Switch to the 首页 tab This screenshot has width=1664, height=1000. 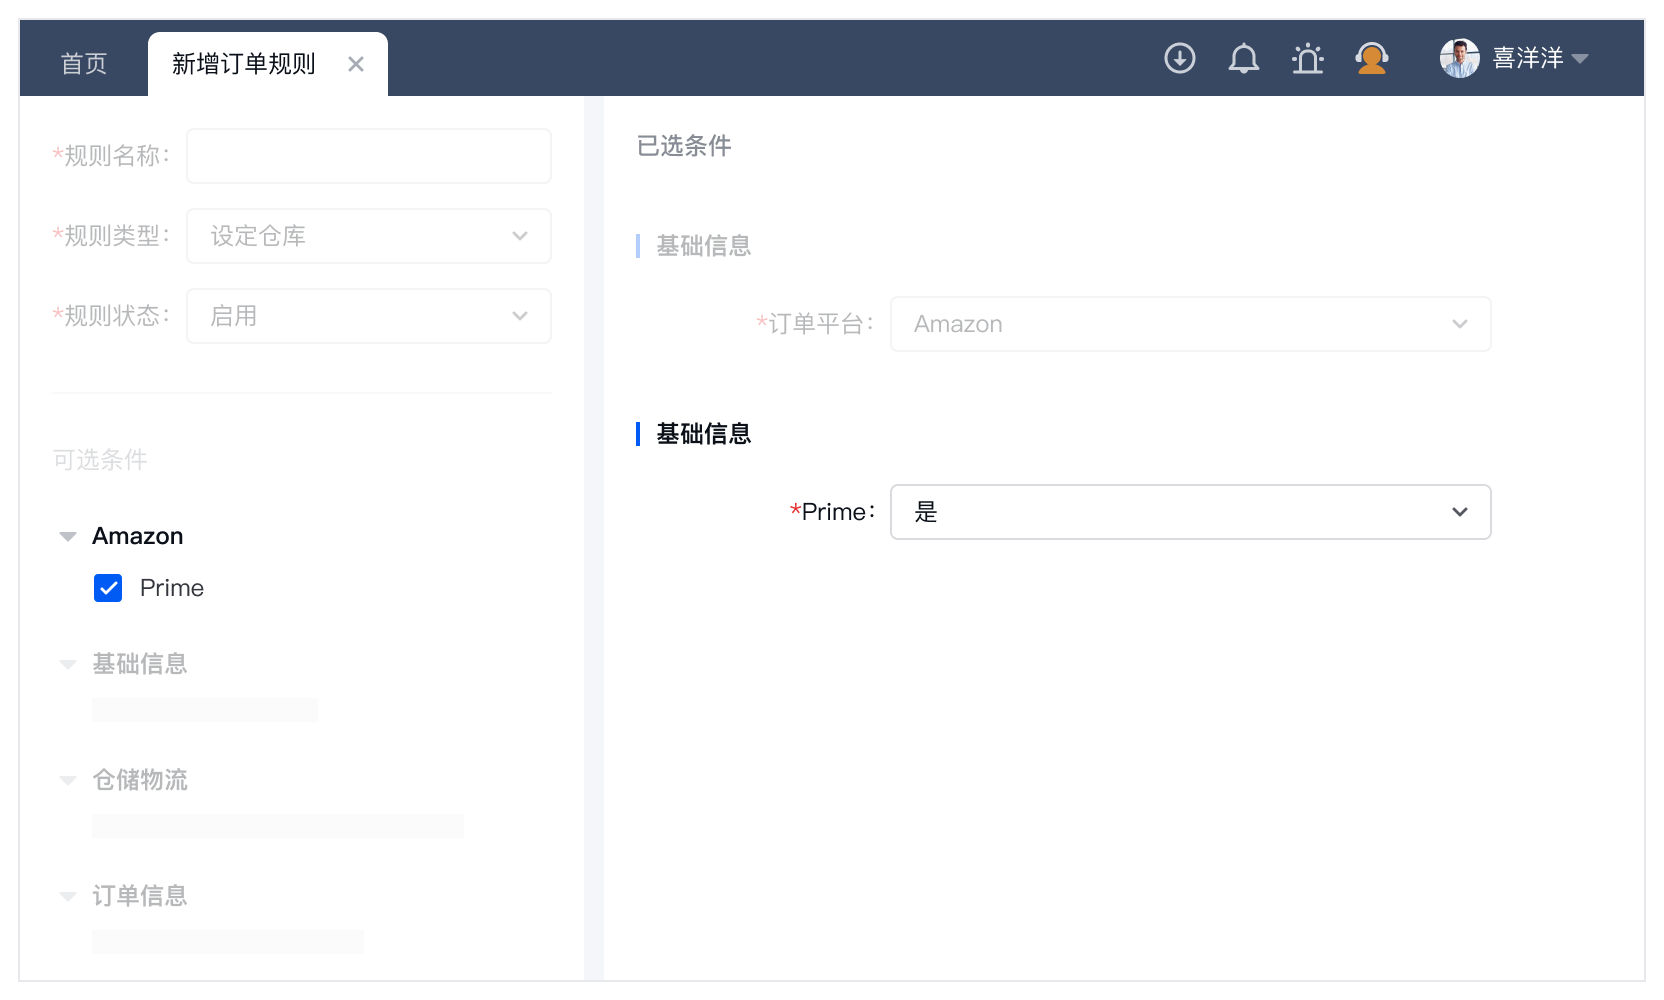click(x=84, y=64)
